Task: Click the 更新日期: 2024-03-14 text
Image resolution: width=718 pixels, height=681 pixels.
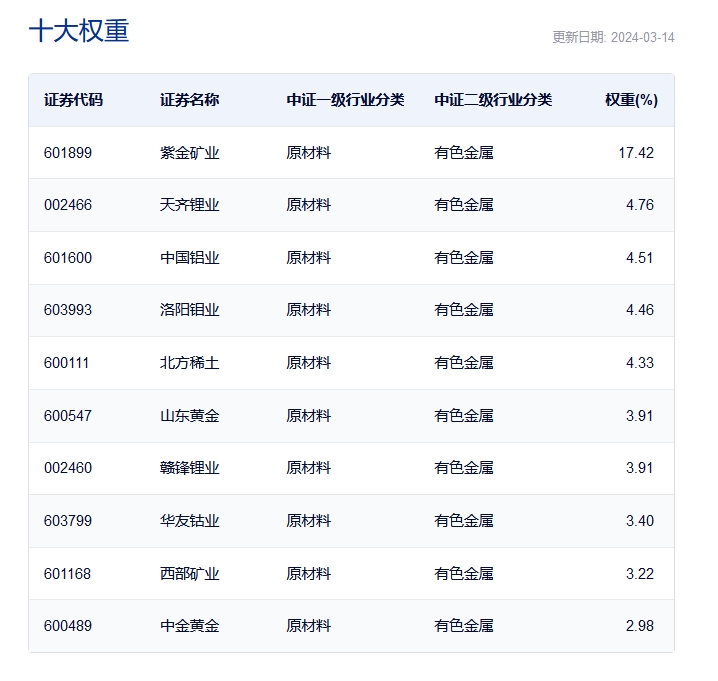Action: pos(613,37)
